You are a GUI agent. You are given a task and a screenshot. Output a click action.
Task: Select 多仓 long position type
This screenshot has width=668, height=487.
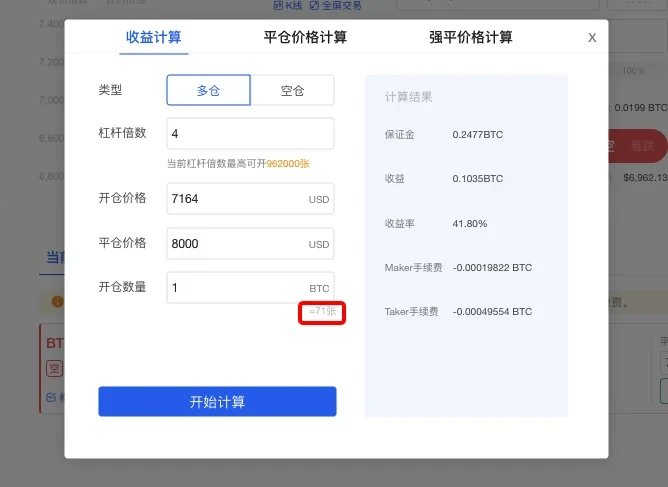(x=208, y=90)
